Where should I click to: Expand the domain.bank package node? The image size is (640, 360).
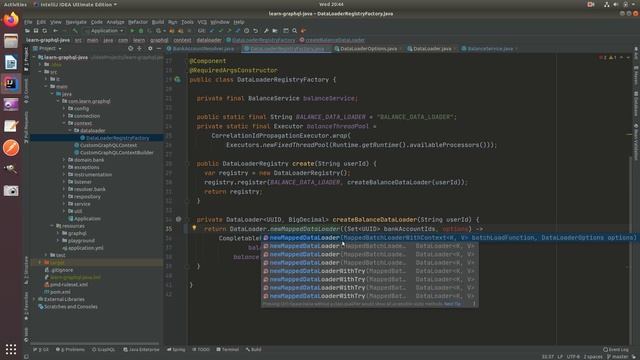tap(64, 160)
